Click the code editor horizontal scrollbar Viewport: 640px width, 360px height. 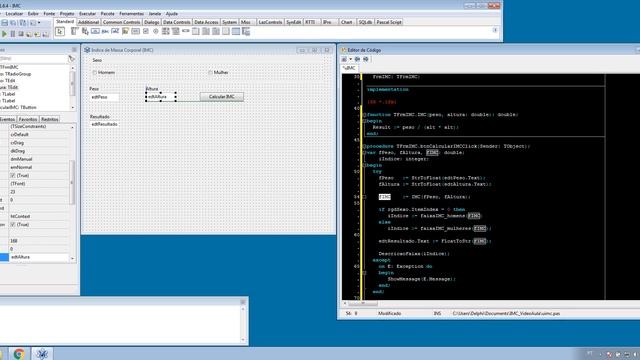[x=363, y=304]
